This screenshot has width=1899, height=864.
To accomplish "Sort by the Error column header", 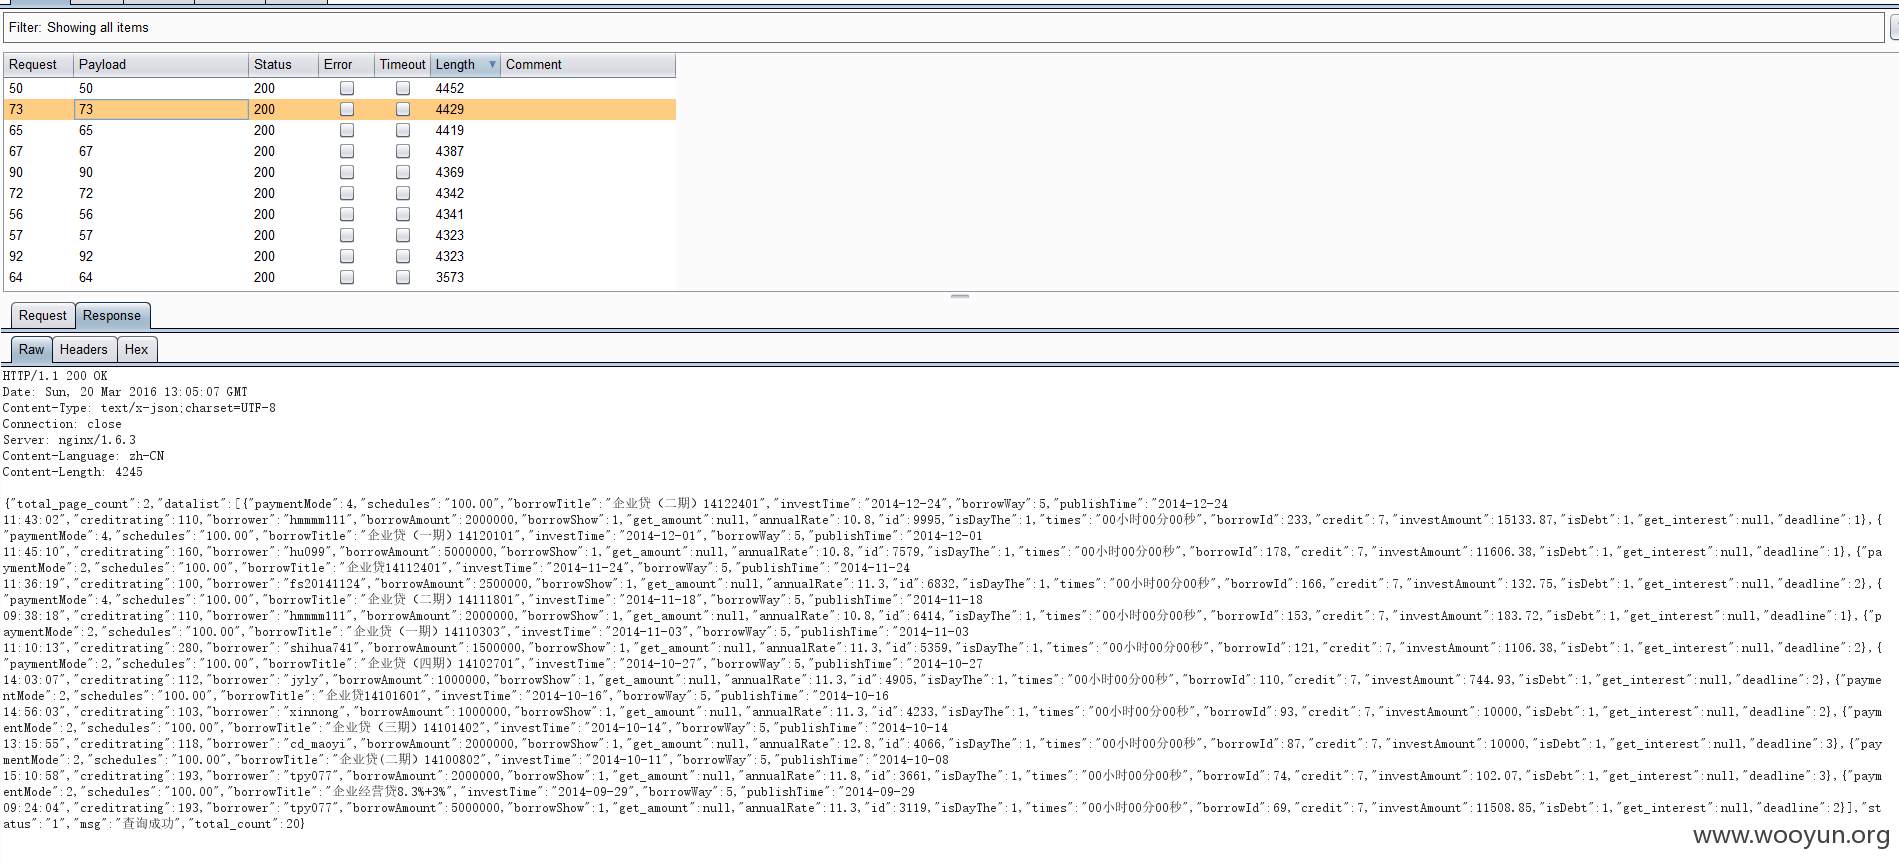I will pos(346,65).
